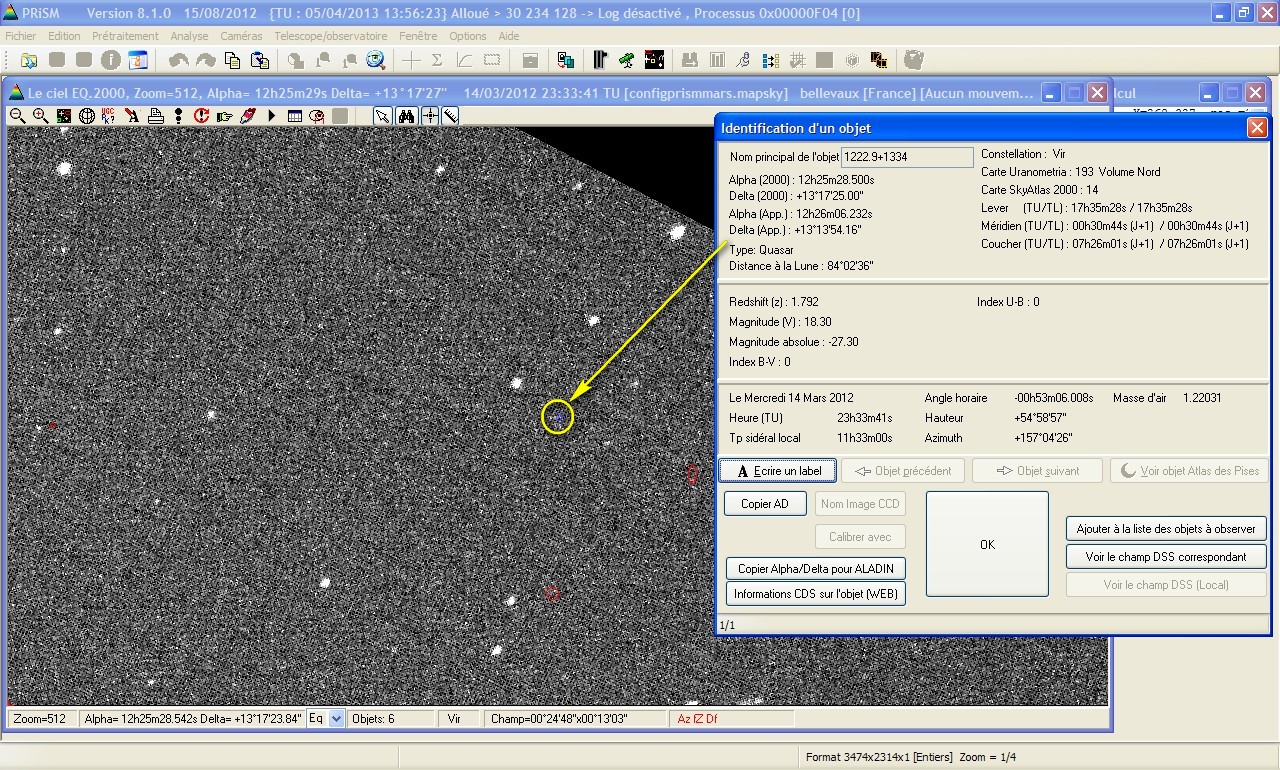Screen dimensions: 1280x770
Task: Click Copier Alpha/Delta pour ALADIN
Action: point(816,569)
